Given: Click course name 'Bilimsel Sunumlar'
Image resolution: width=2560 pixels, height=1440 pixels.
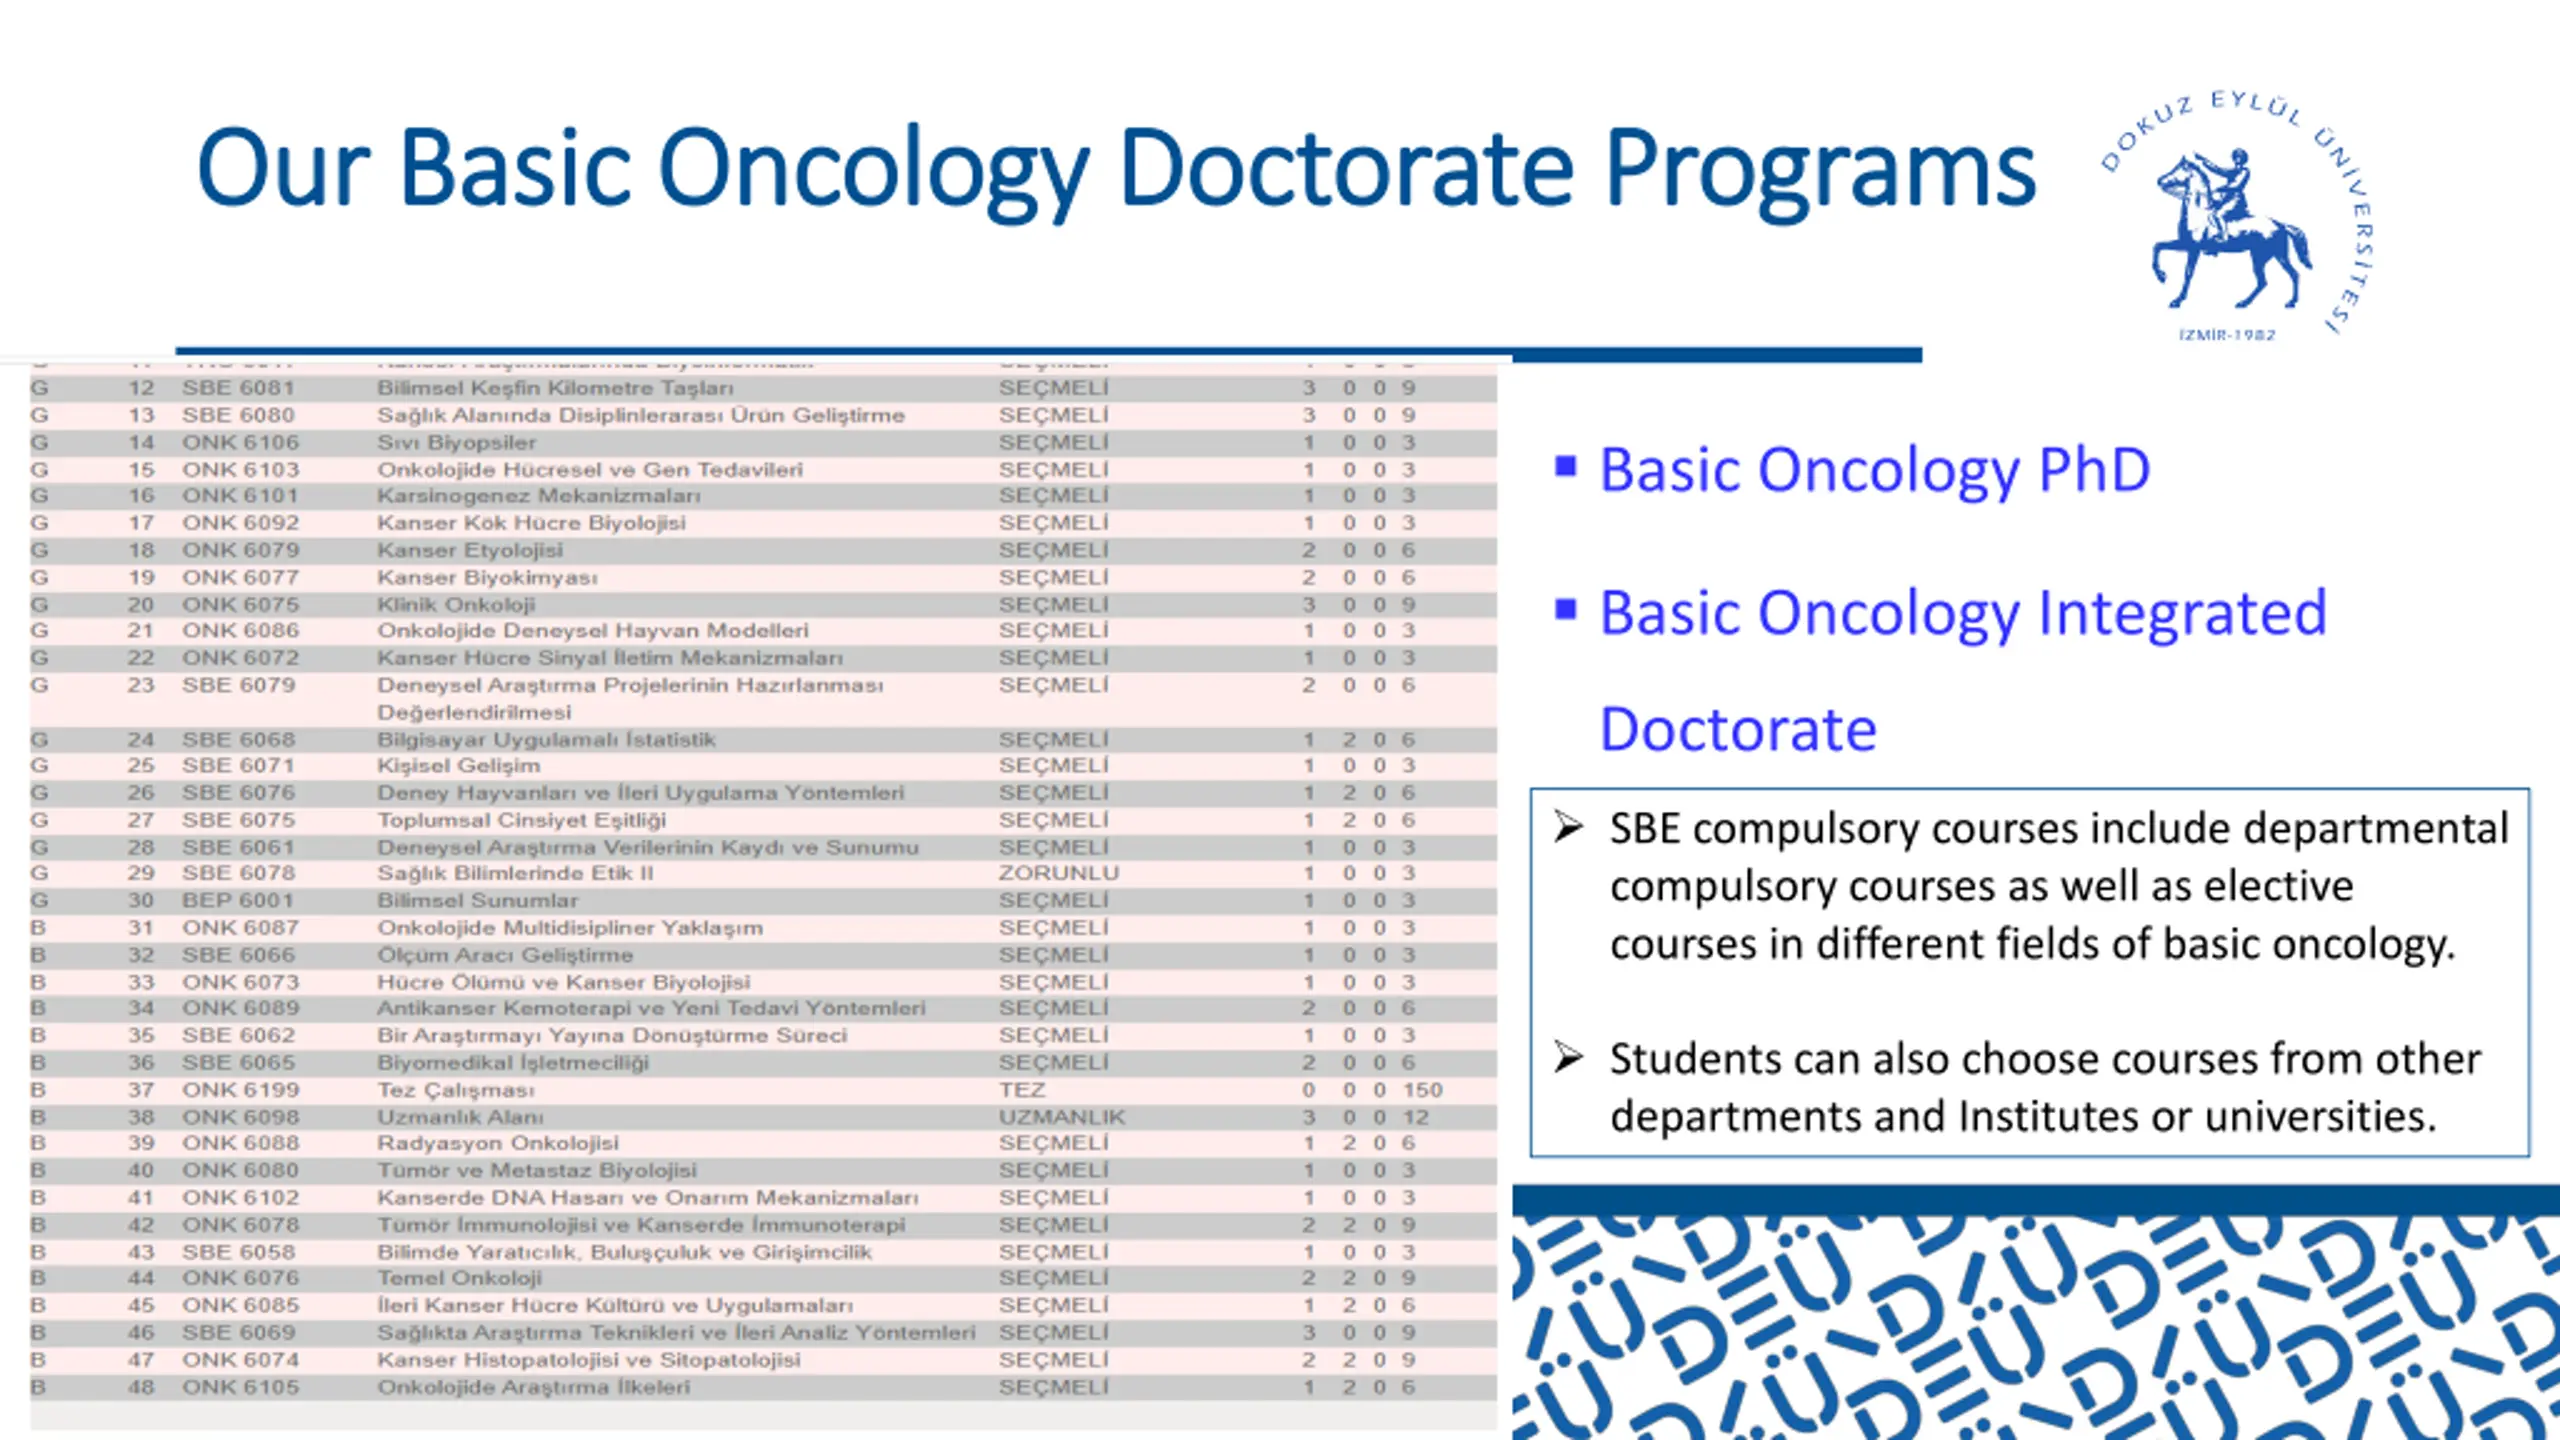Looking at the screenshot, I should click(477, 901).
